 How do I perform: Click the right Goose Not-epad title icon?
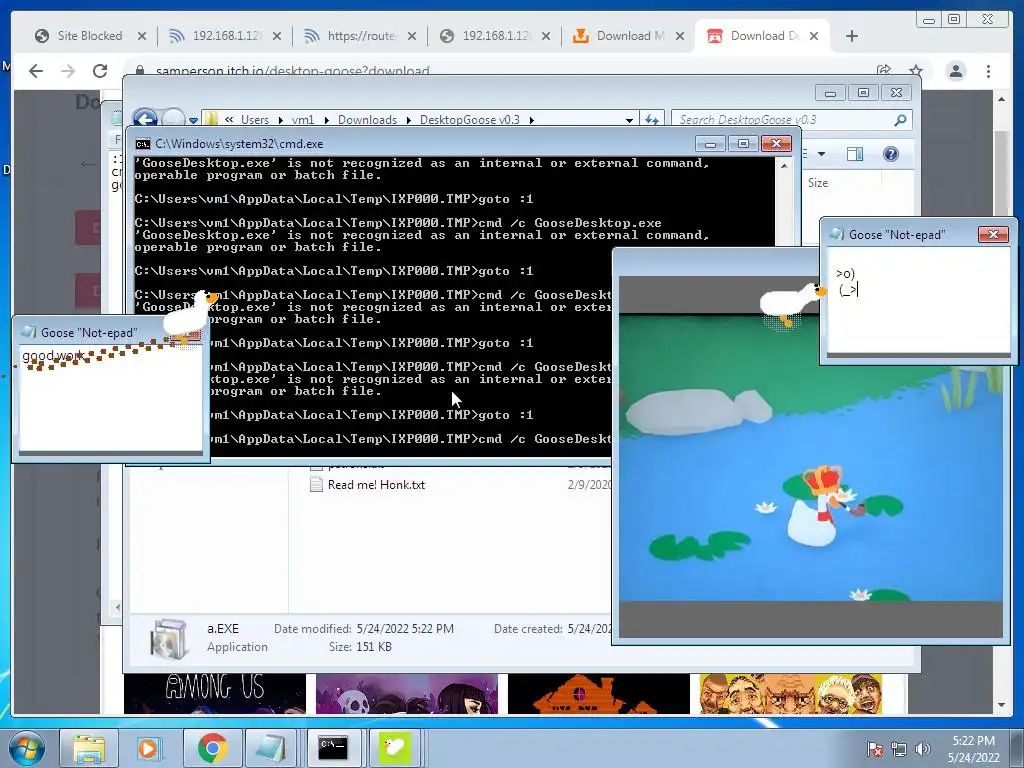tap(837, 234)
